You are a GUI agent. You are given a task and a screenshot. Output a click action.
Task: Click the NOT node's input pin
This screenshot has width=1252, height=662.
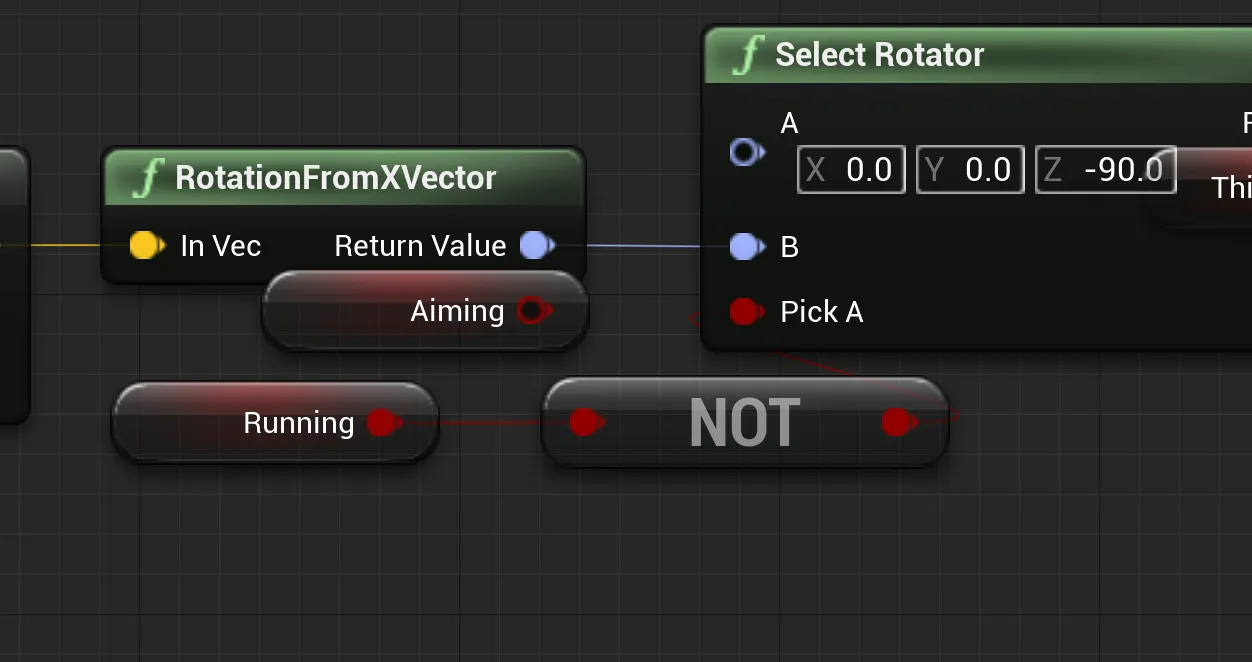click(585, 423)
